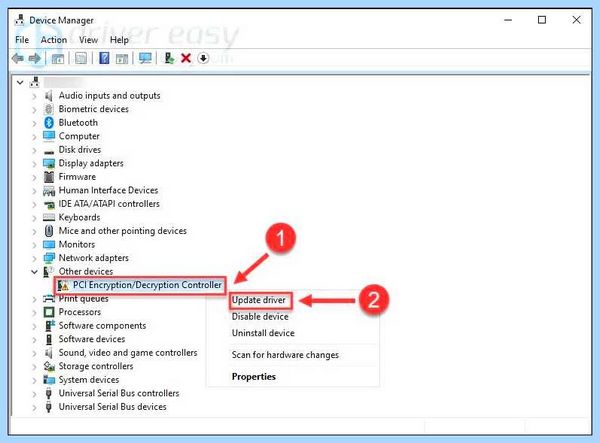Click the Keyboards icon

(x=49, y=217)
